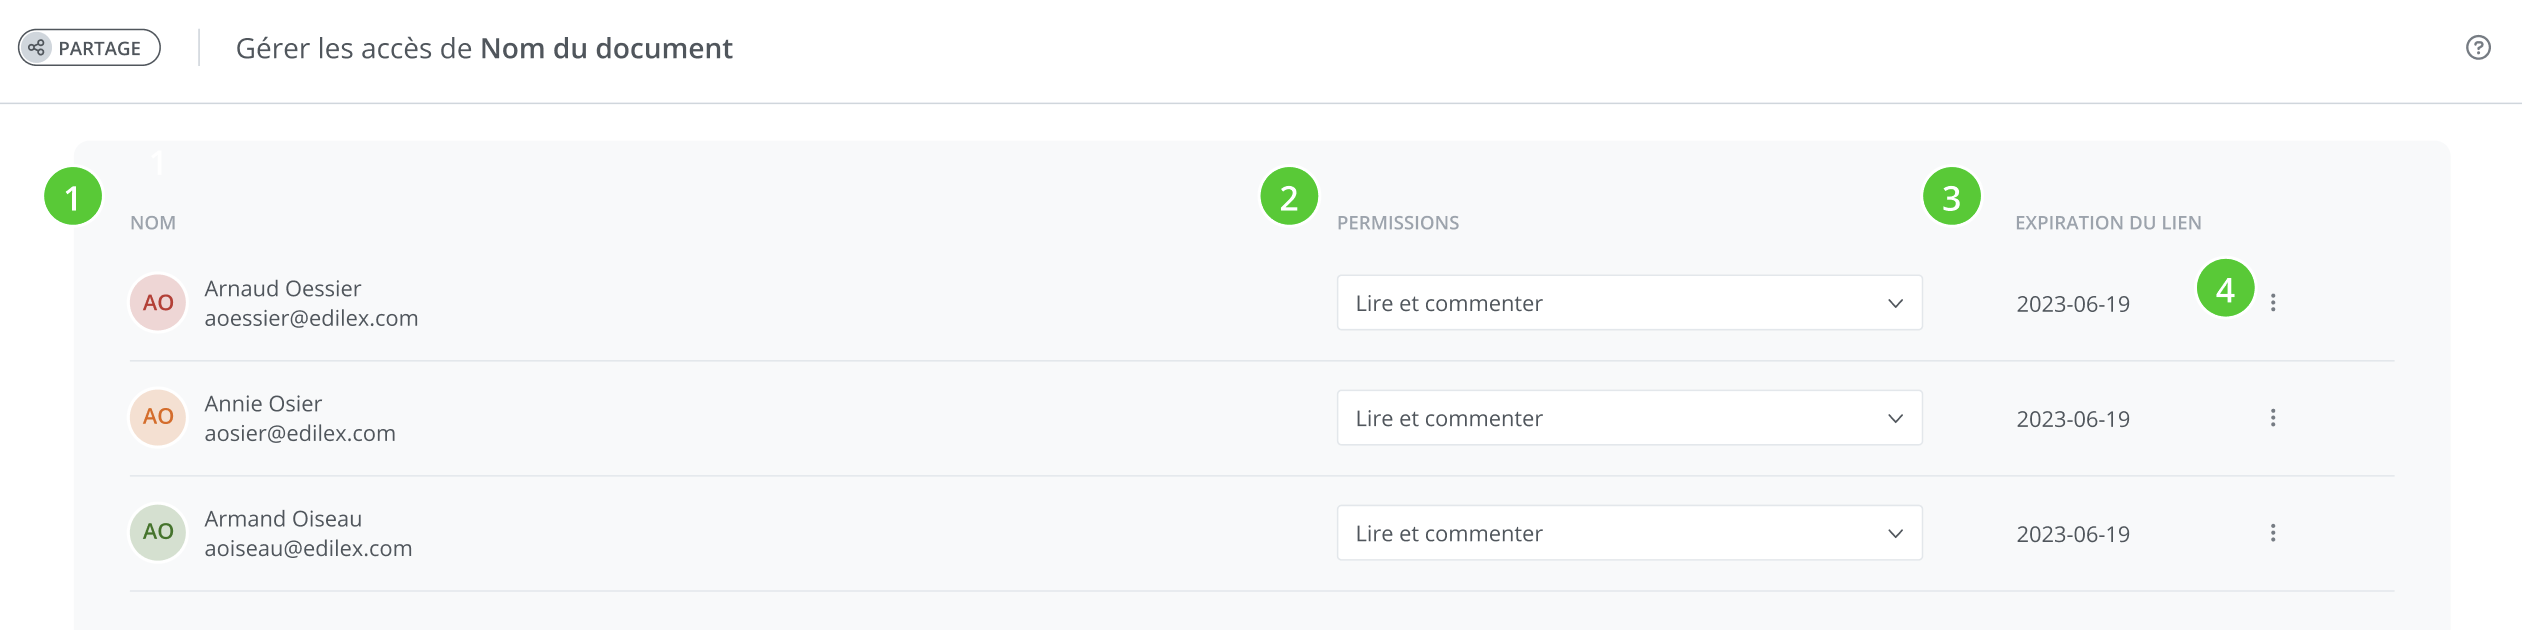This screenshot has width=2522, height=630.
Task: Click the NOM column header
Action: click(x=153, y=223)
